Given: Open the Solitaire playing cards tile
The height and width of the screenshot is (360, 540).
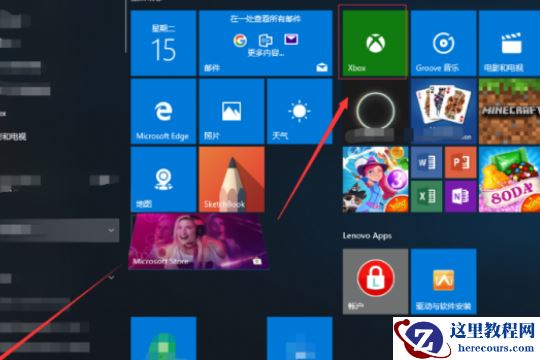Looking at the screenshot, I should (444, 111).
